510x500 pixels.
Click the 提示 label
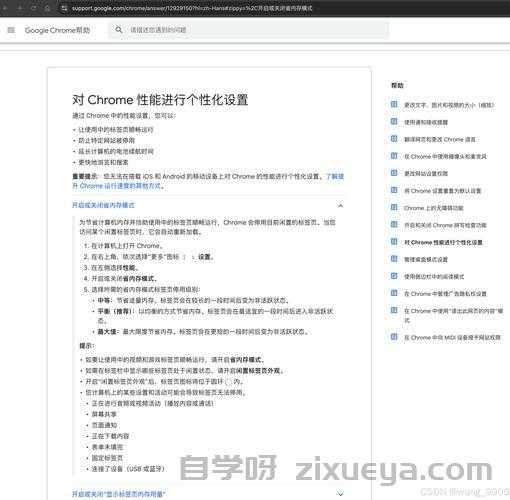(x=87, y=346)
